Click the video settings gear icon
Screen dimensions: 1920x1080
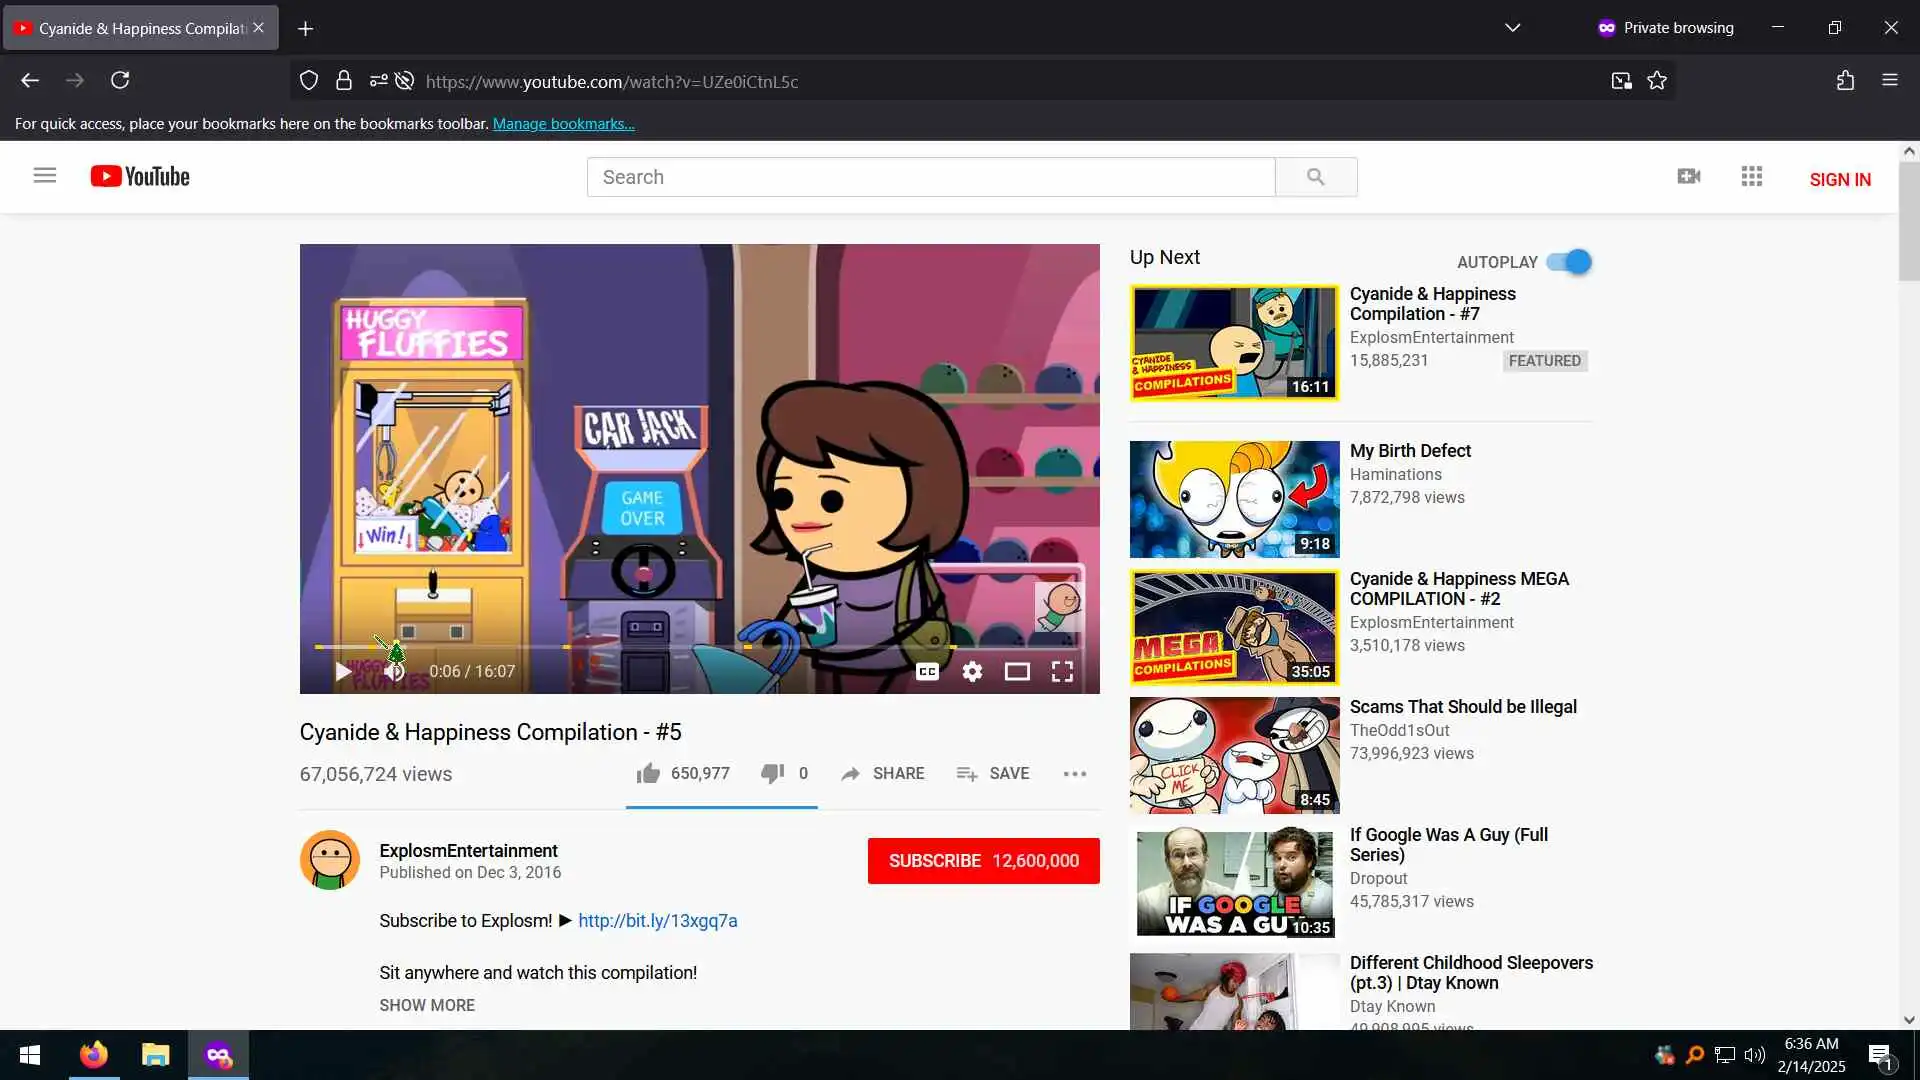pos(972,672)
